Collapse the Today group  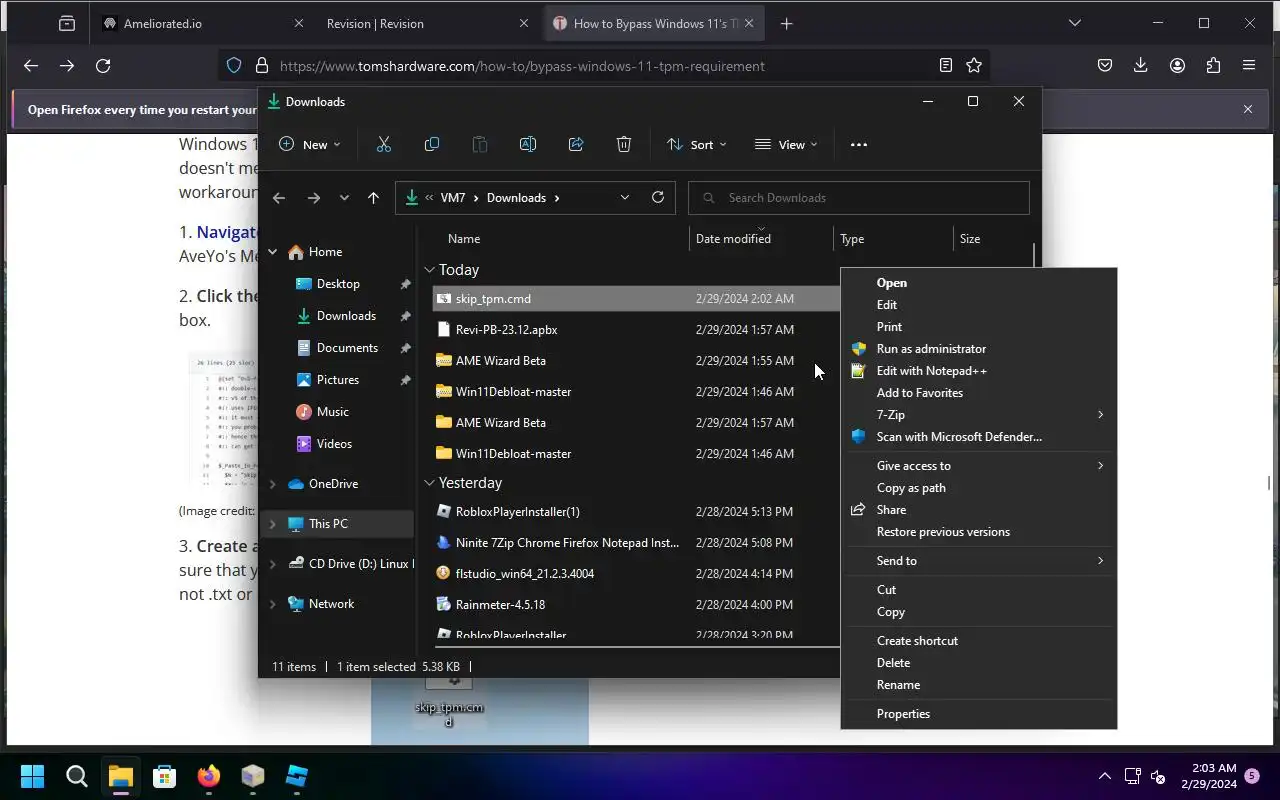tap(430, 269)
